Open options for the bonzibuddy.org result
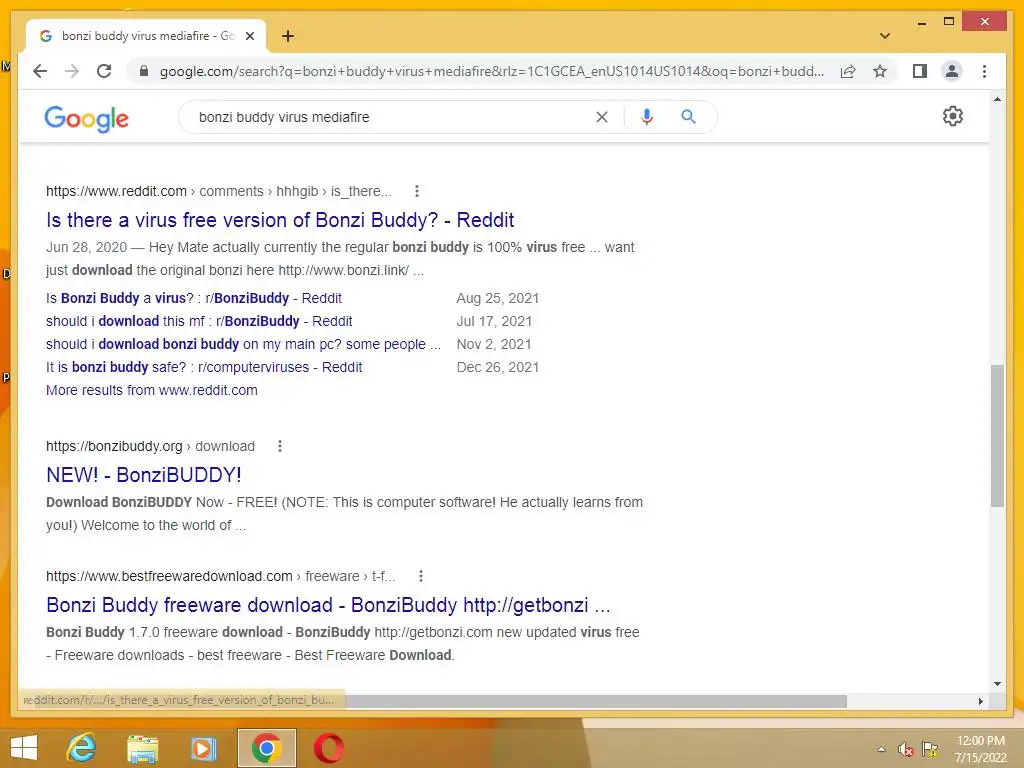Viewport: 1024px width, 768px height. click(280, 446)
